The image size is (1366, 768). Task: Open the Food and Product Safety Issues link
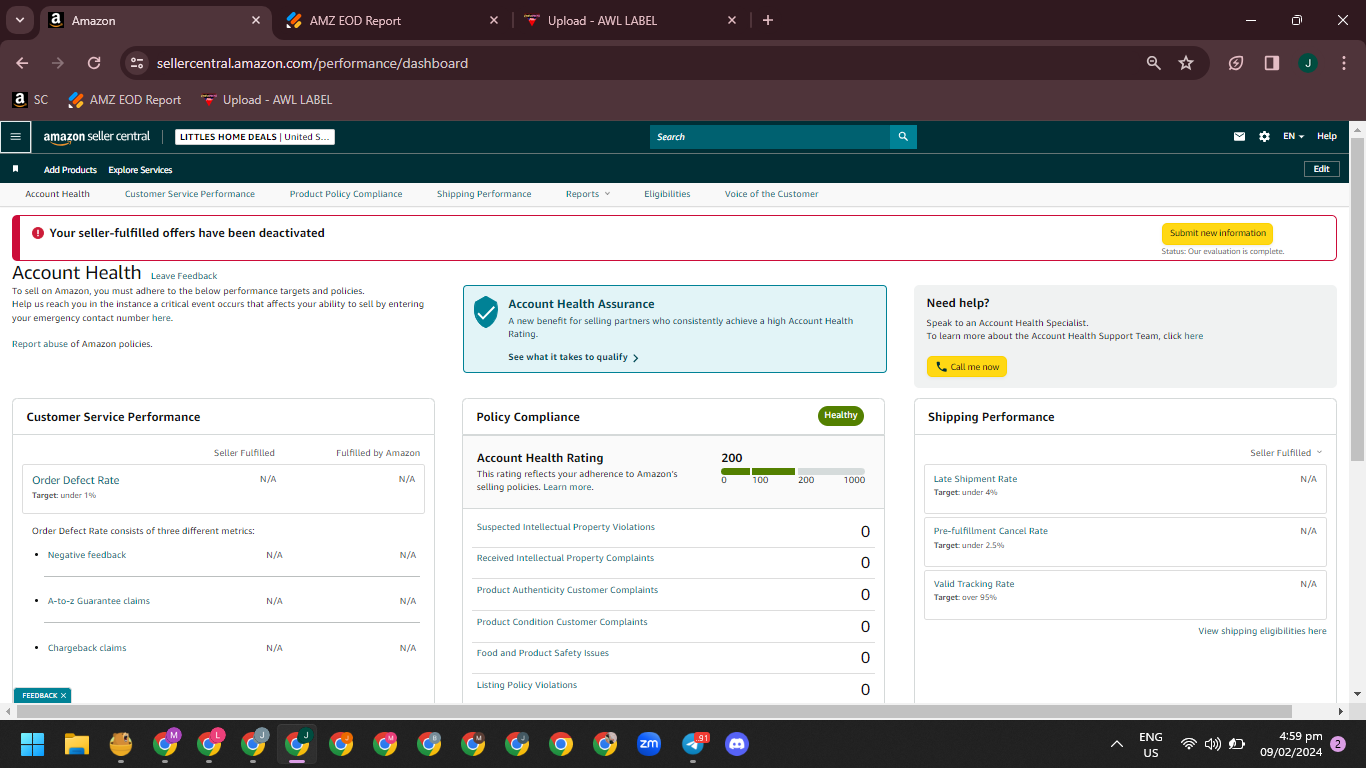[x=543, y=653]
